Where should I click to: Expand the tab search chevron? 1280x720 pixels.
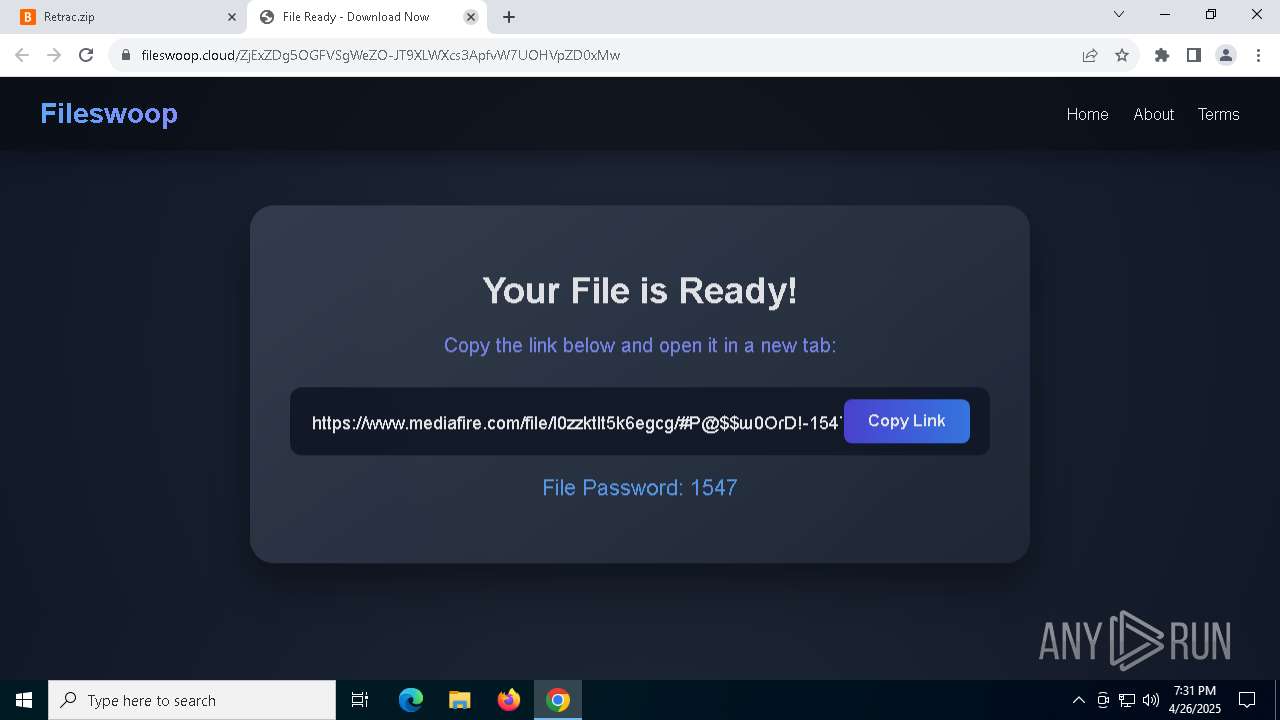[1119, 15]
